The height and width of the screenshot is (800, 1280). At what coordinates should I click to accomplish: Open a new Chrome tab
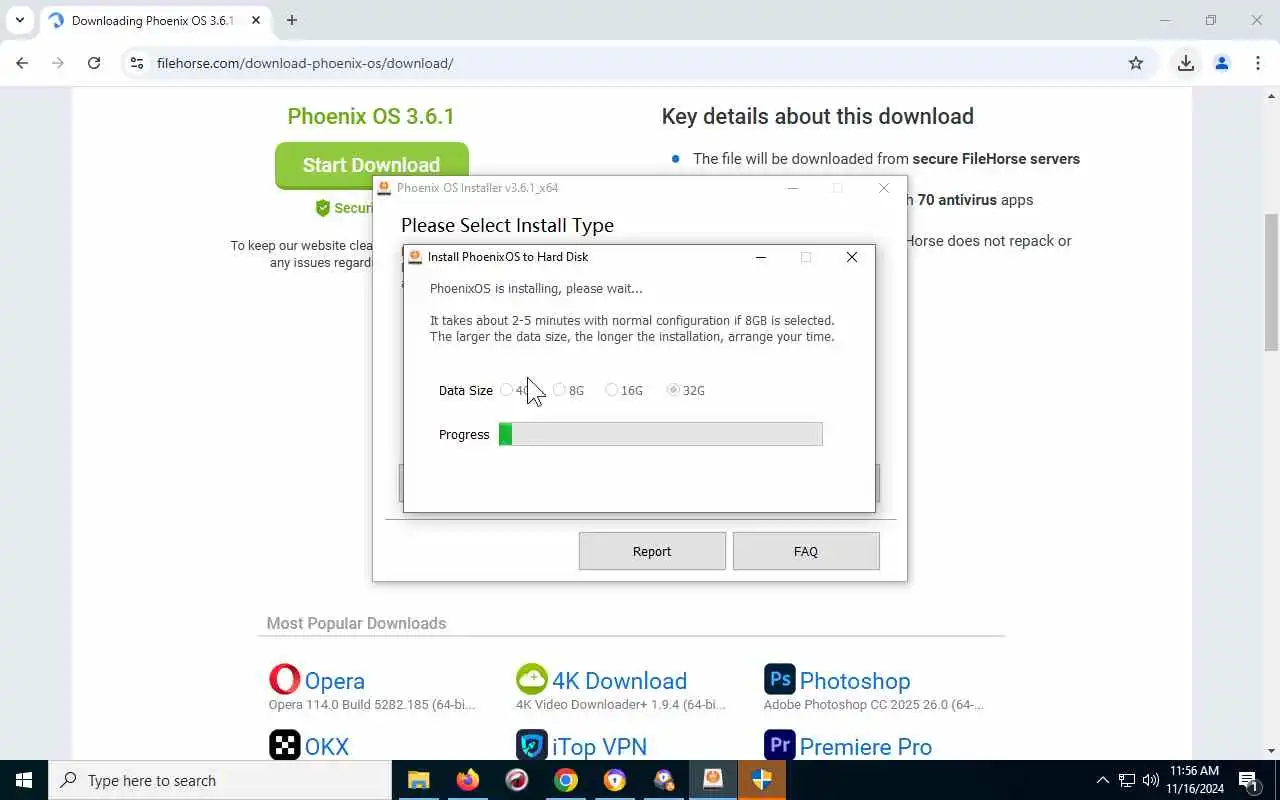pyautogui.click(x=292, y=20)
